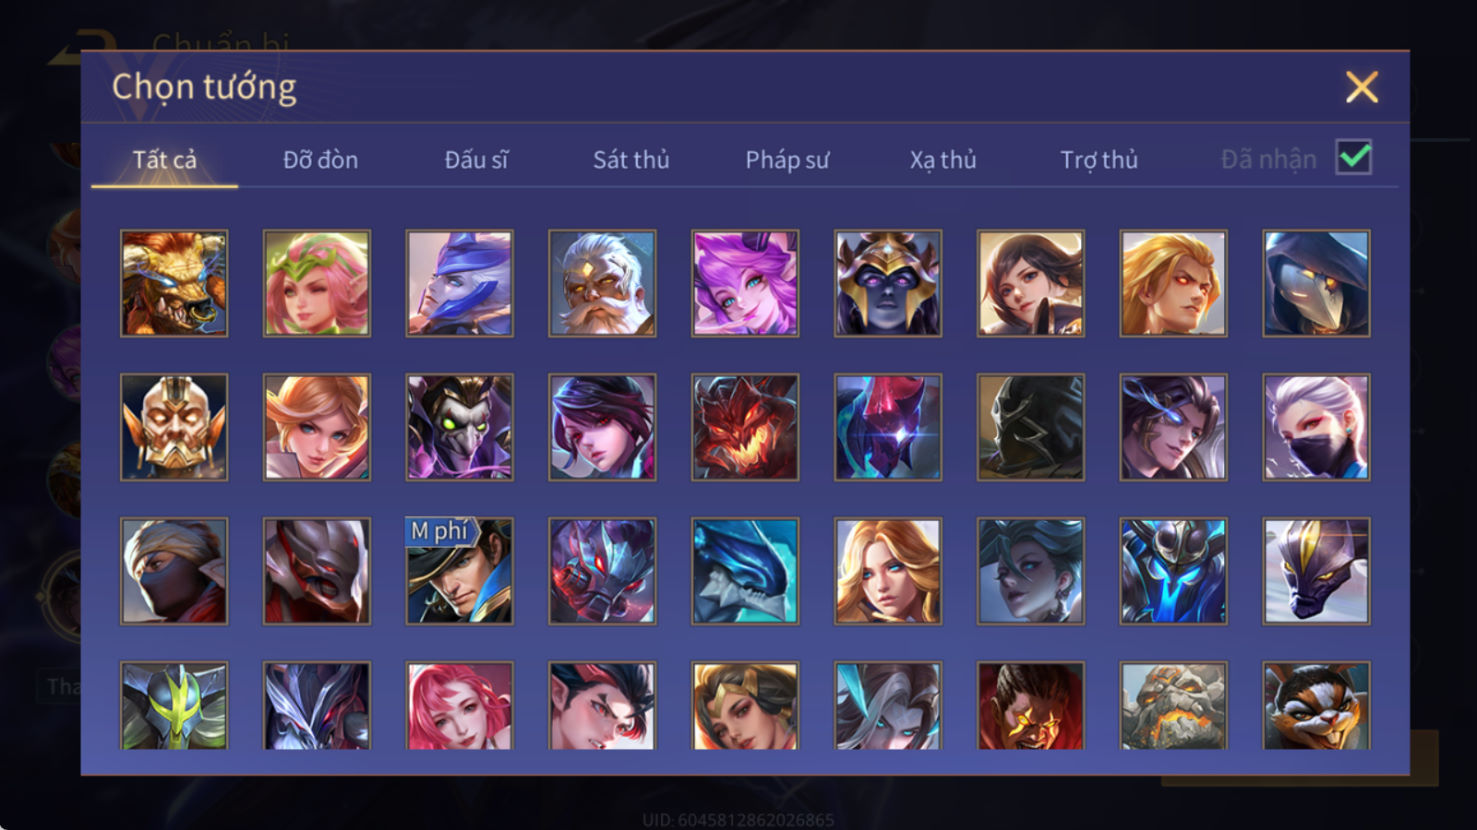Open the Sát thủ tab
The width and height of the screenshot is (1477, 830).
(631, 160)
